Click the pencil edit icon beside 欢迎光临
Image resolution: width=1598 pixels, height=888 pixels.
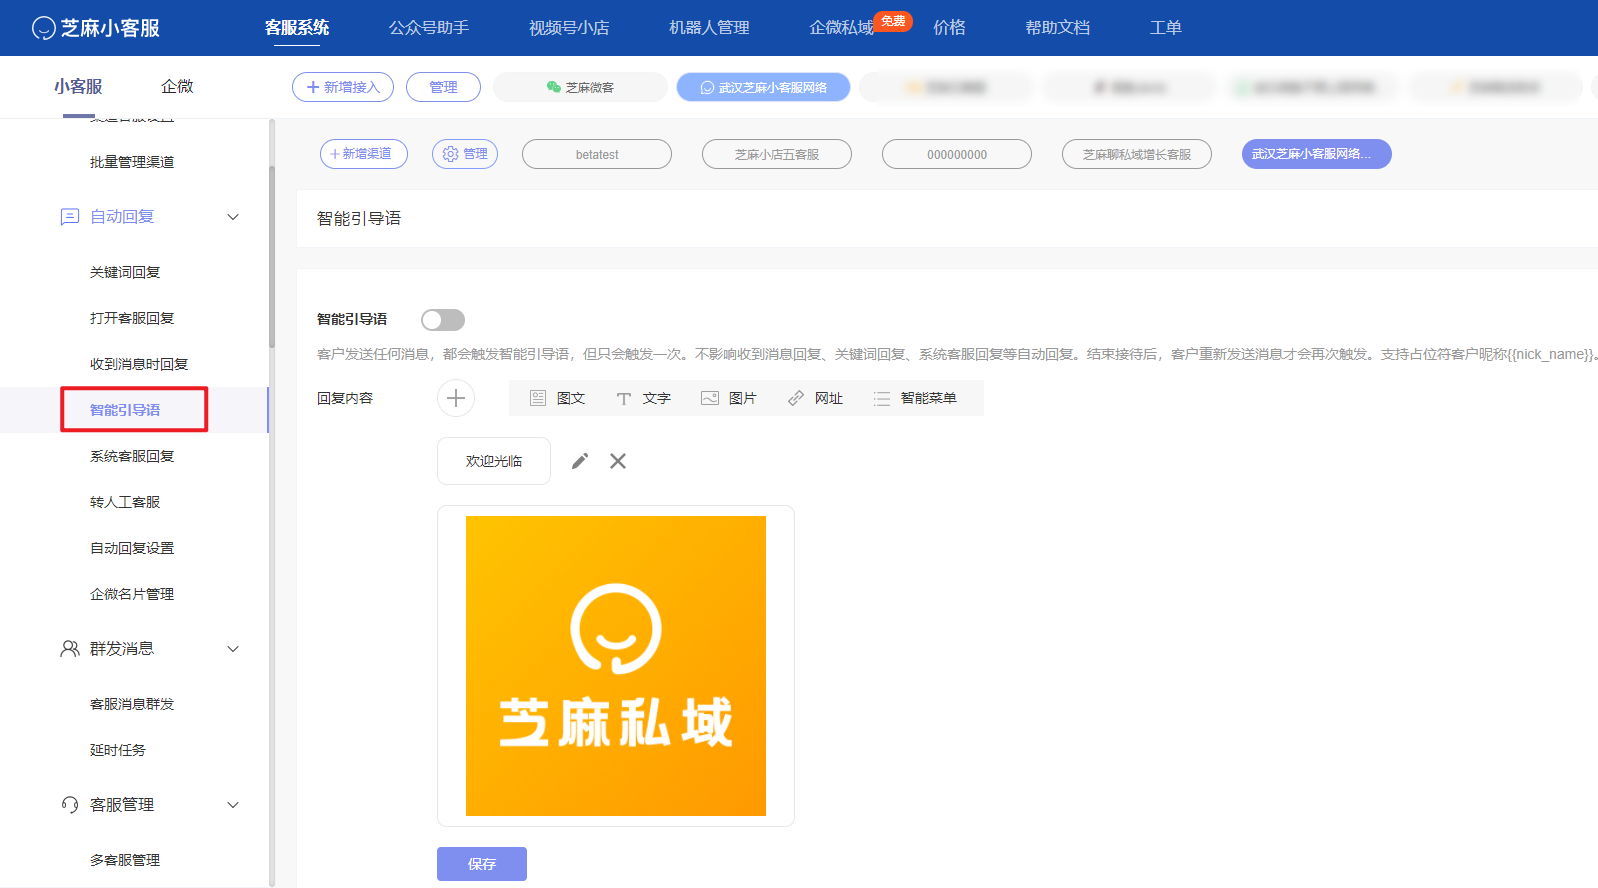click(x=580, y=461)
